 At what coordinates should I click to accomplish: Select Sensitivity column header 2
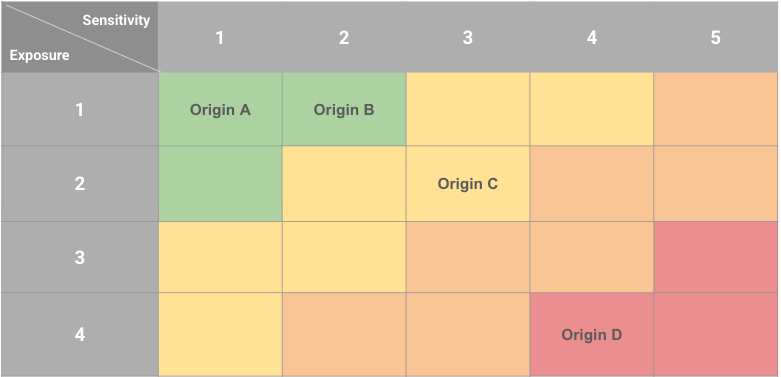click(344, 37)
